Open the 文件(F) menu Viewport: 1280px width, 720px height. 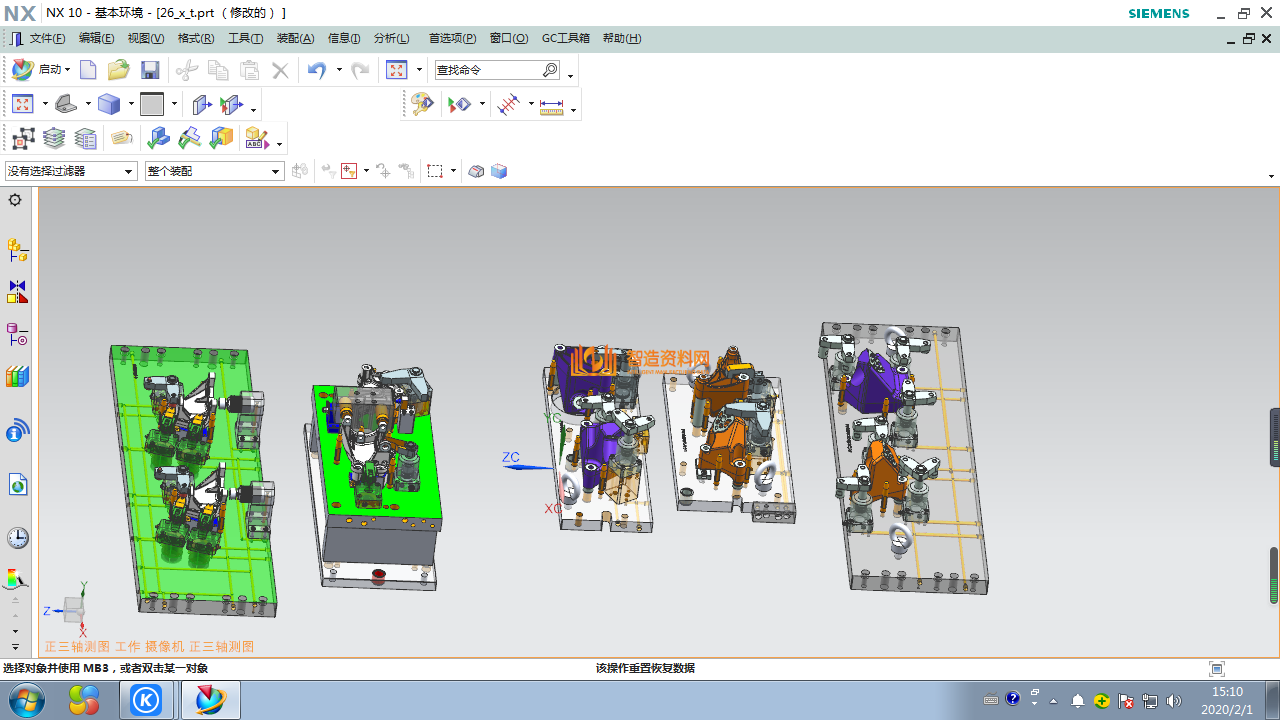point(47,38)
